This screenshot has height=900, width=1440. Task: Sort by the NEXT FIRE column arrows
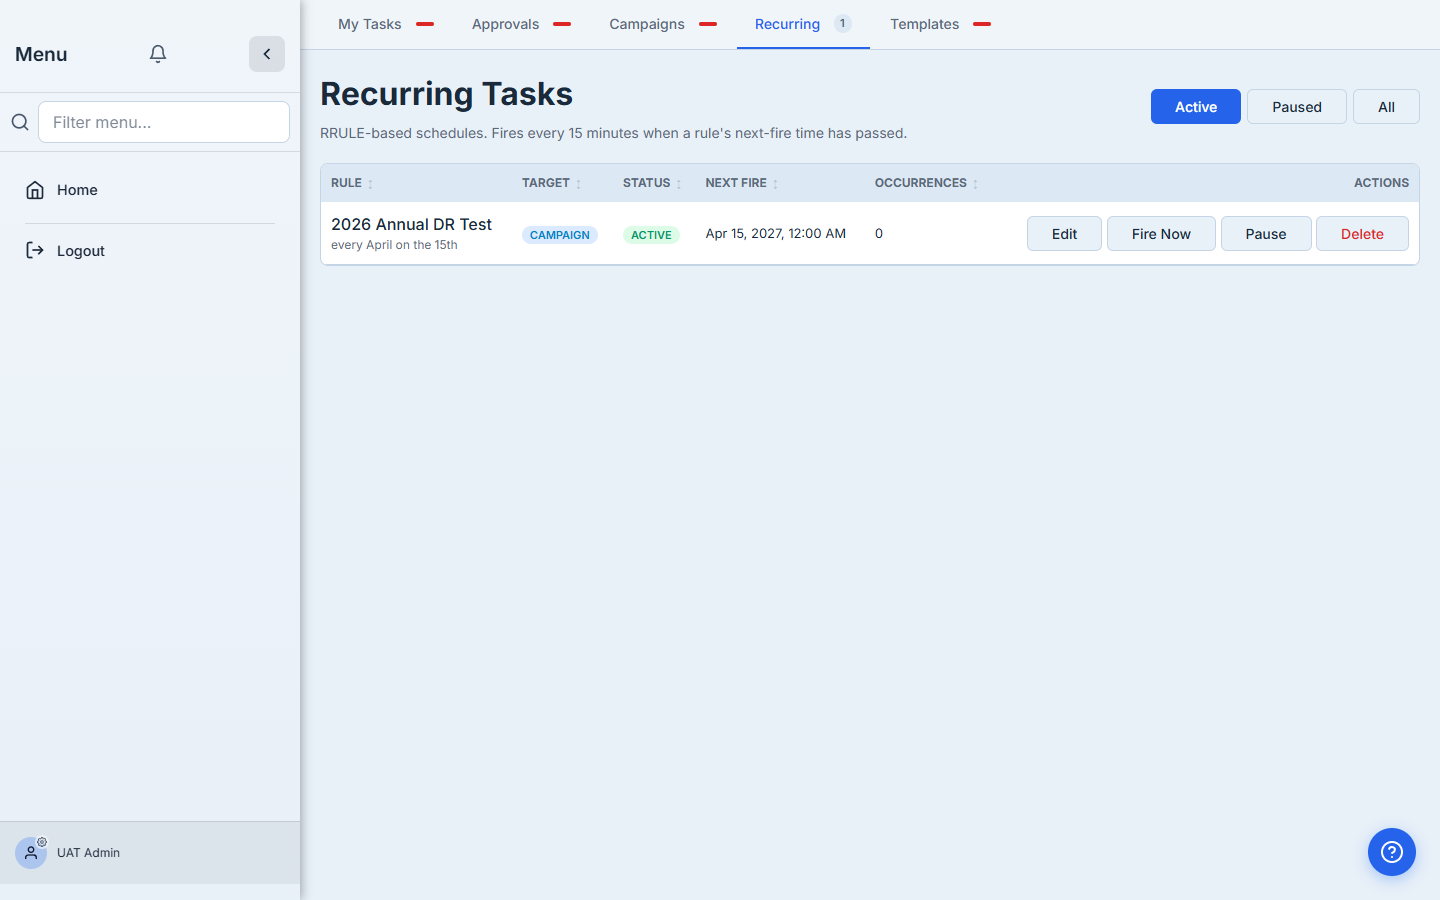pyautogui.click(x=775, y=184)
